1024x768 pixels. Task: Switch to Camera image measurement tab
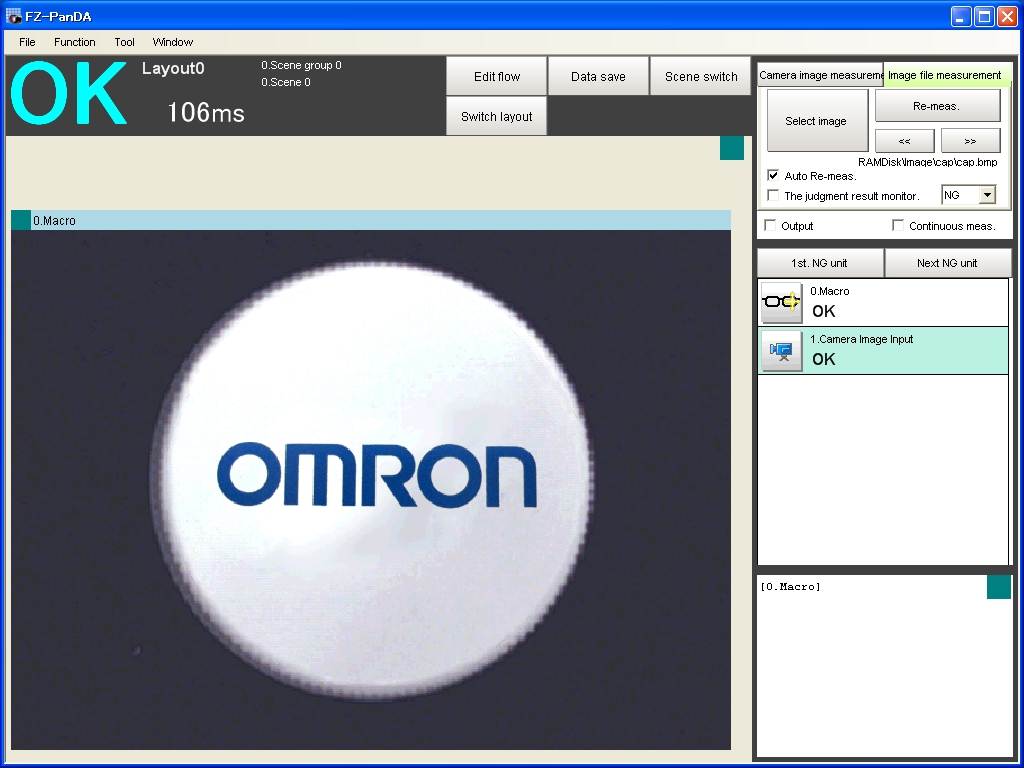[820, 75]
